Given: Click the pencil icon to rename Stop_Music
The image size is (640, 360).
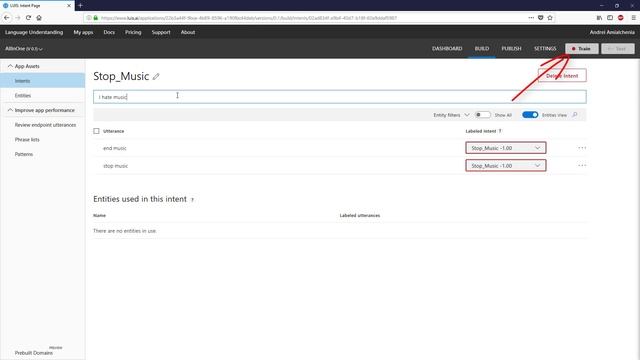Looking at the screenshot, I should [x=156, y=76].
